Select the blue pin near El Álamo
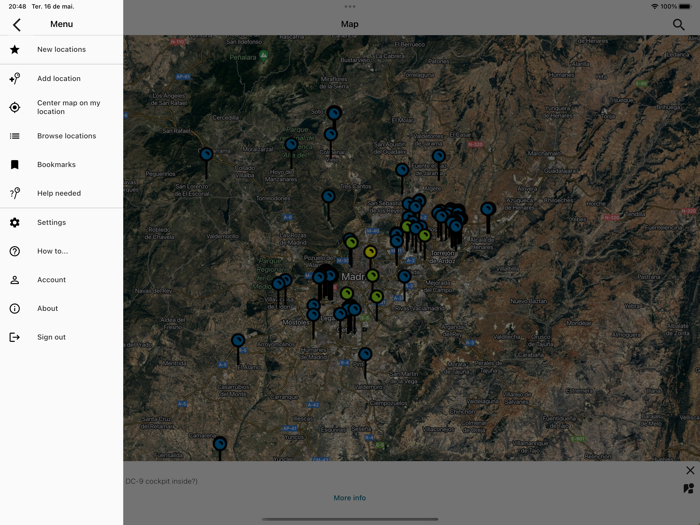The width and height of the screenshot is (700, 525). point(238,341)
